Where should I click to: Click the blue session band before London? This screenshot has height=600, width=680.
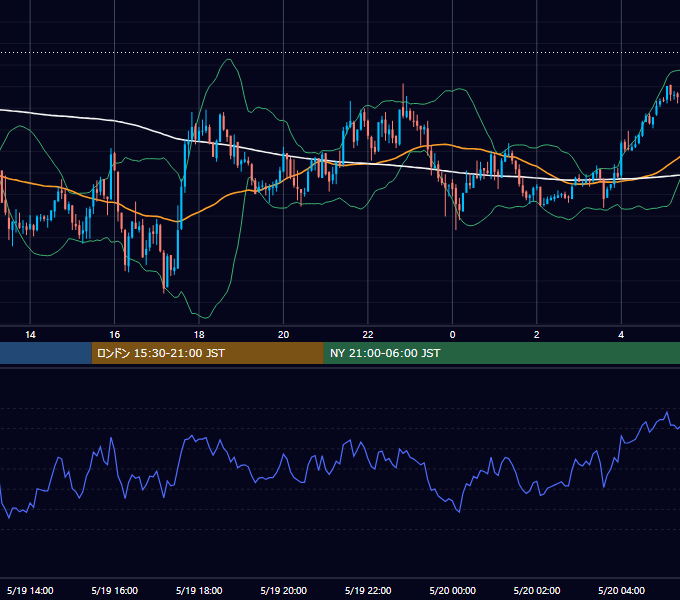[x=46, y=353]
